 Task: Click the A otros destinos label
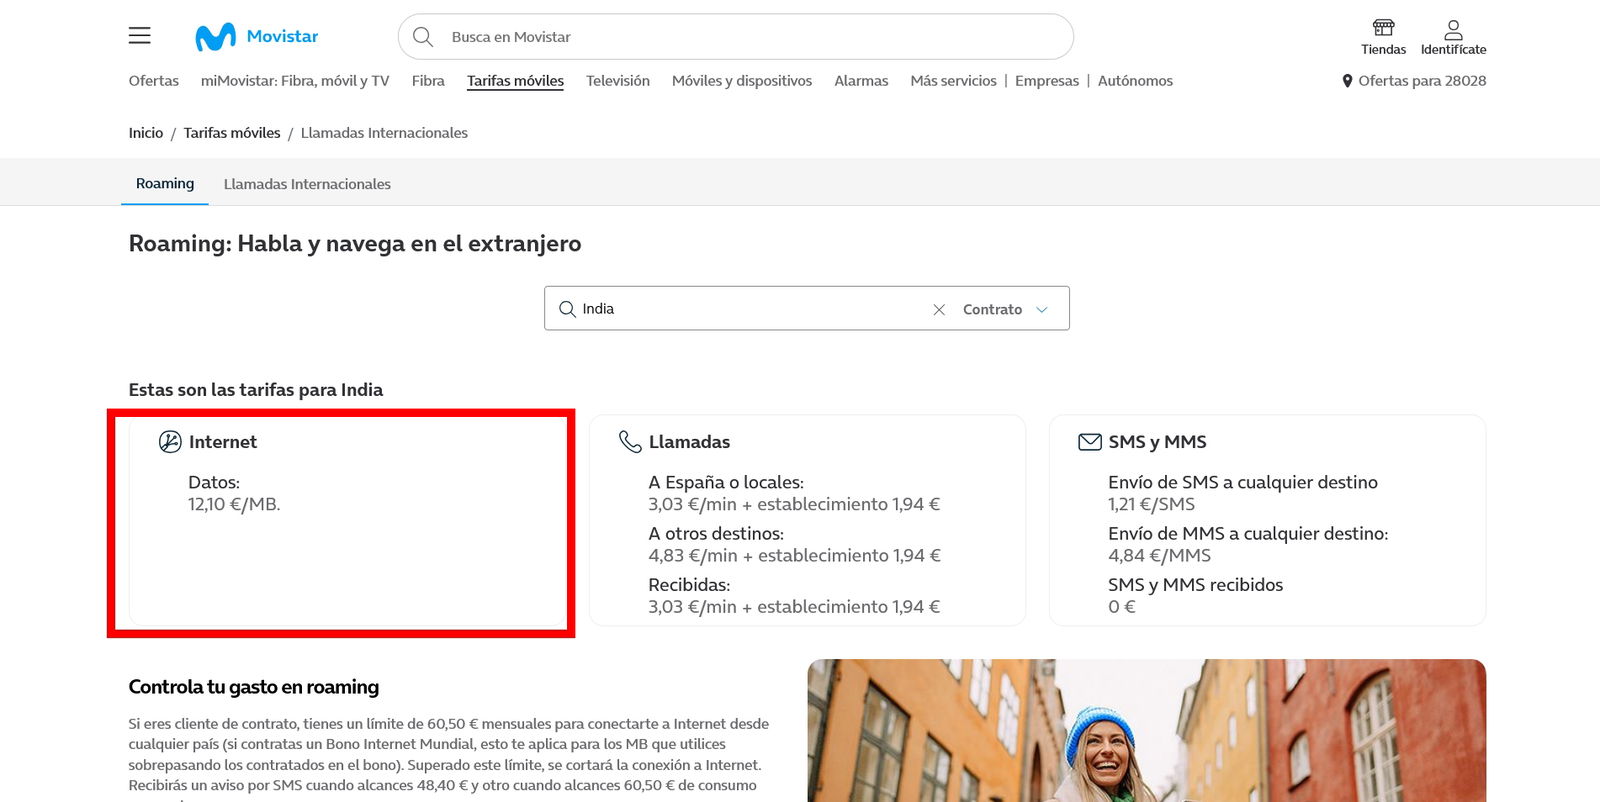tap(716, 534)
